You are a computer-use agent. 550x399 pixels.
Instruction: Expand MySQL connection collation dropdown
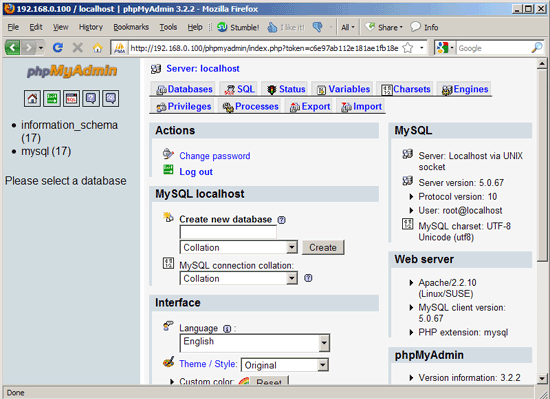coord(239,278)
